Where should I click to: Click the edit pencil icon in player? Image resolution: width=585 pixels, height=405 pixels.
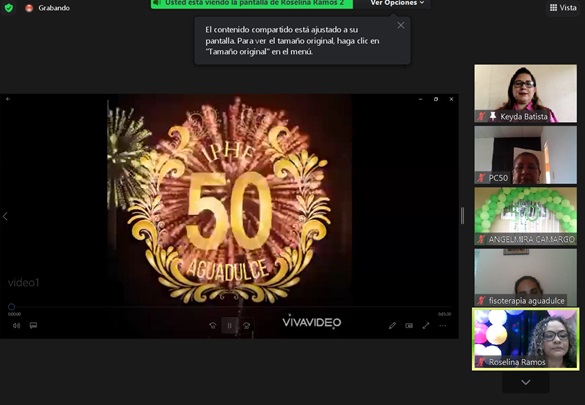(392, 326)
